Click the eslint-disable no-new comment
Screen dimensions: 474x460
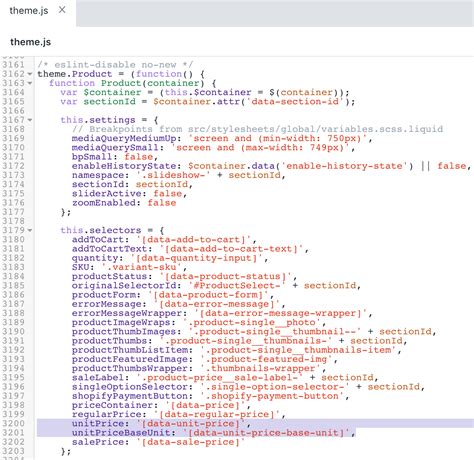point(115,65)
